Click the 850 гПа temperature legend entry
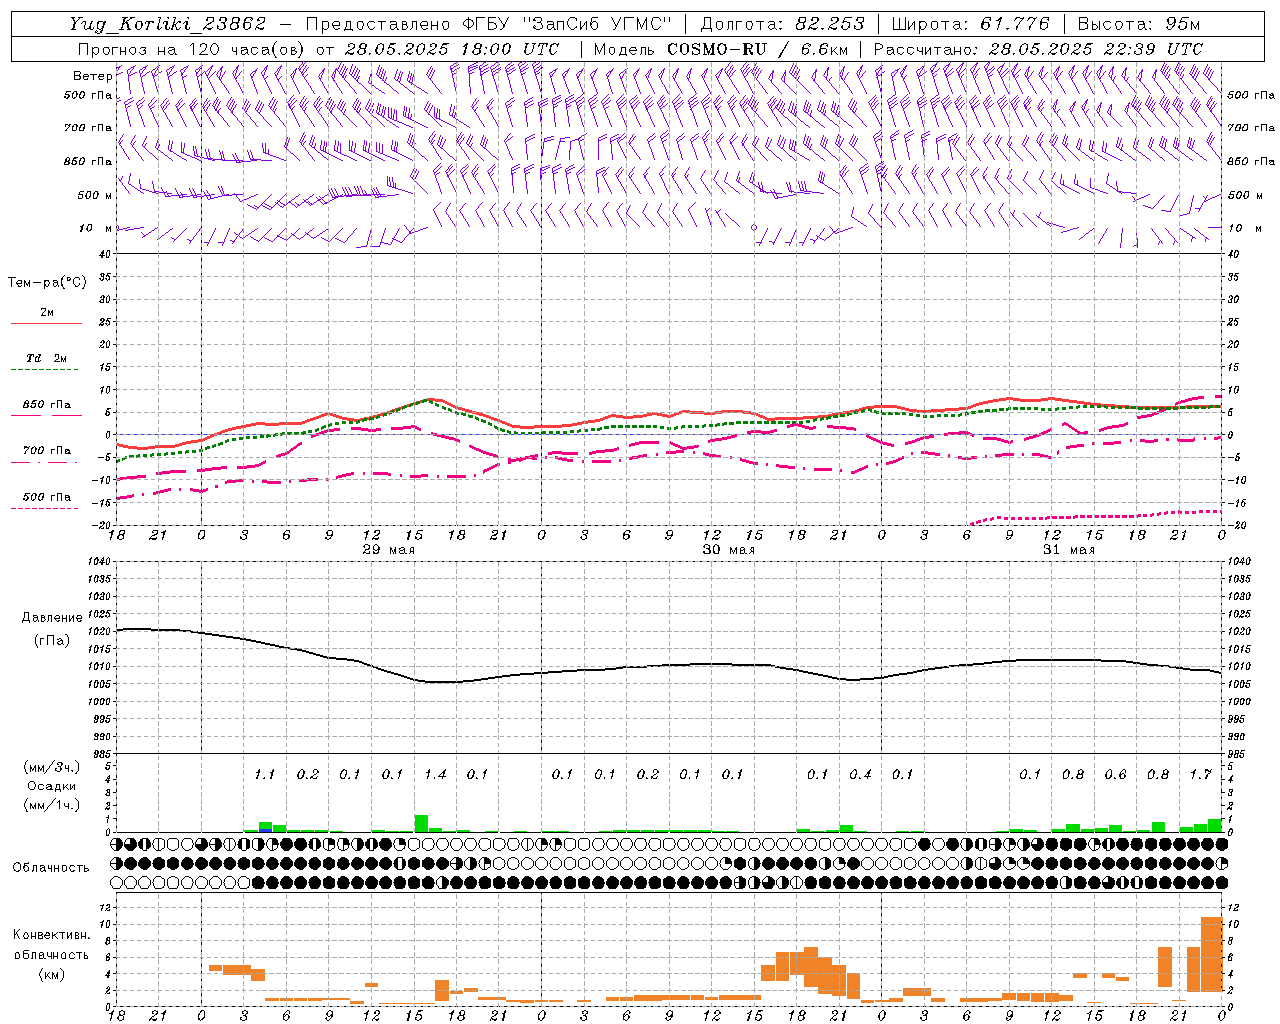Viewport: 1280px width, 1024px height. 47,405
